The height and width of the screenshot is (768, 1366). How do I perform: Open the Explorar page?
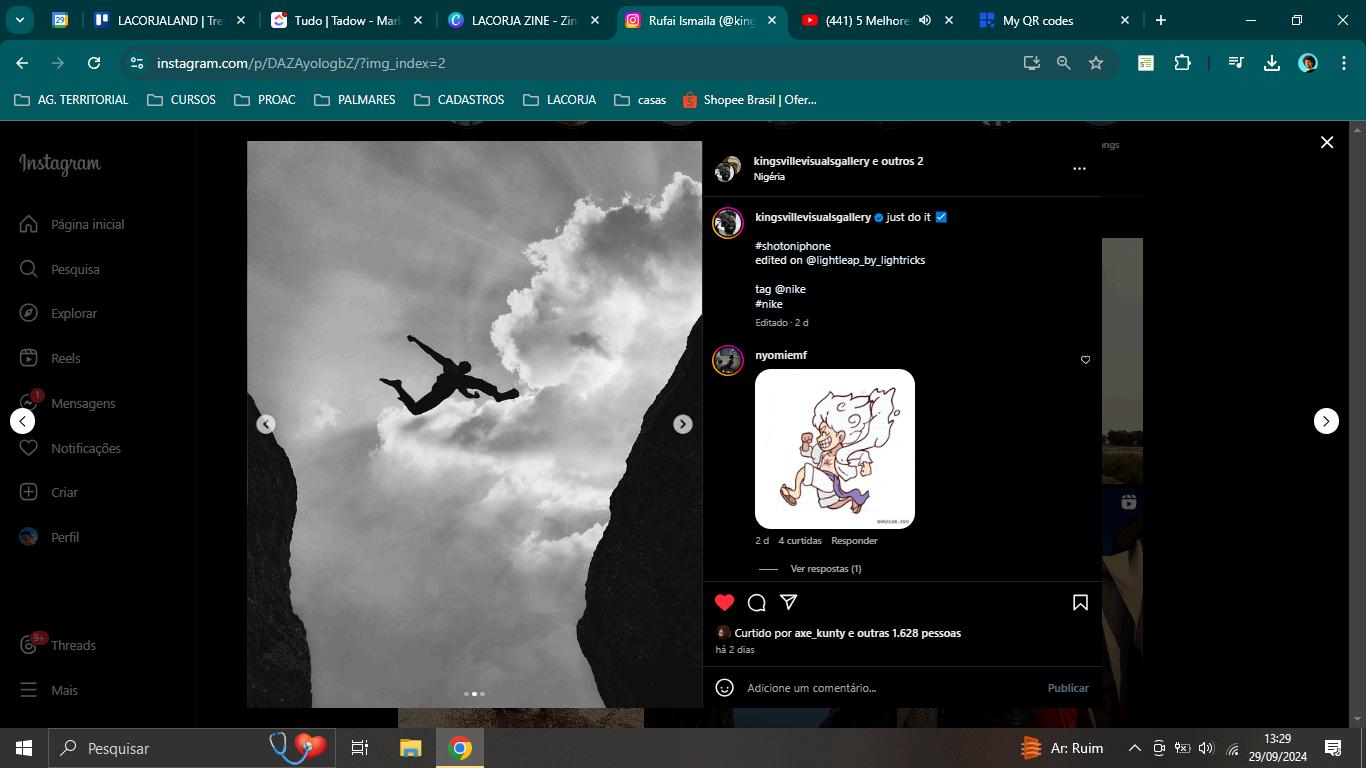tap(59, 313)
